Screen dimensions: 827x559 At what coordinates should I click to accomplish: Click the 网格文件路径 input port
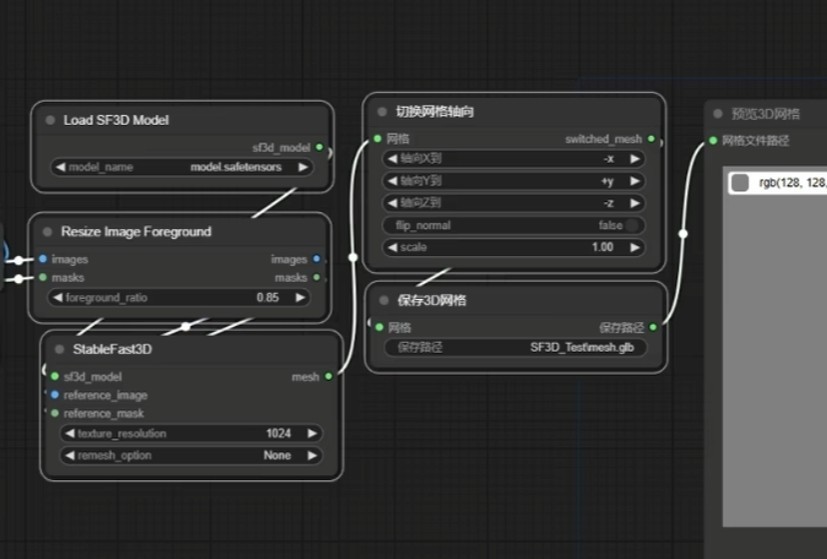[x=713, y=141]
